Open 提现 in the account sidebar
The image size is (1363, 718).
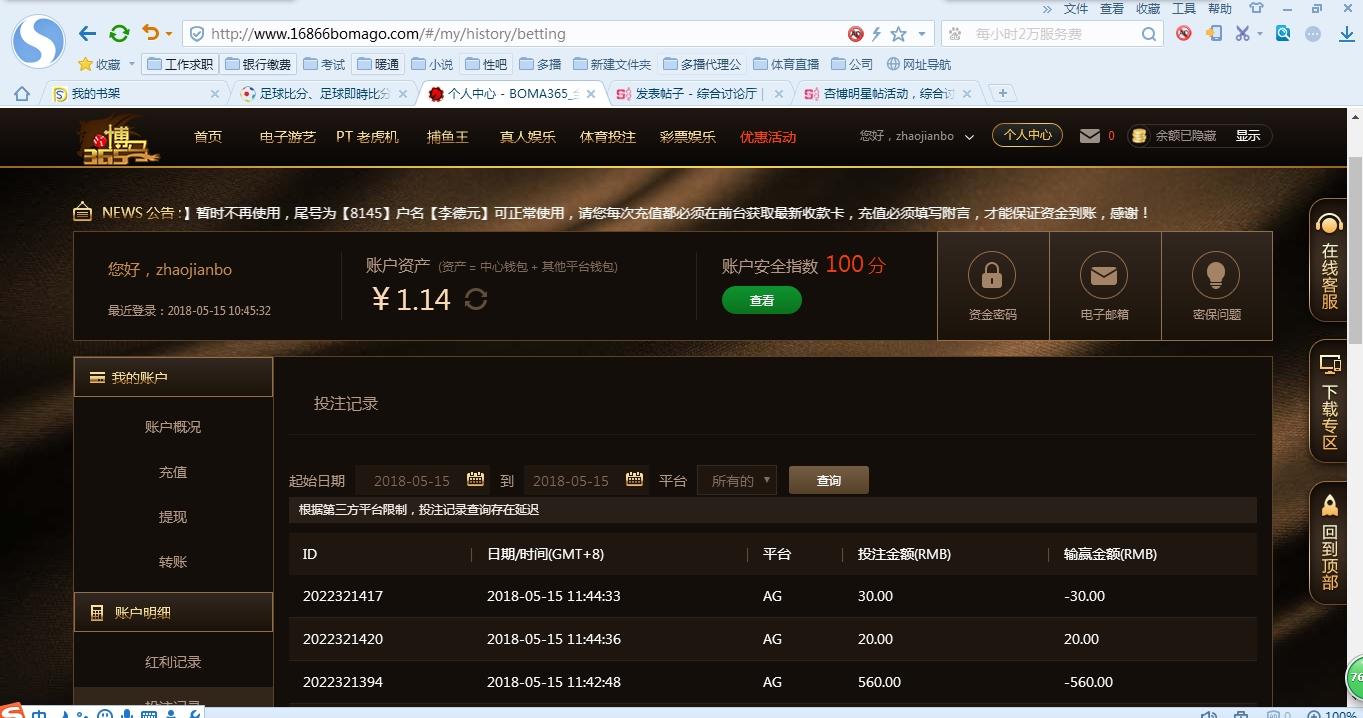pyautogui.click(x=173, y=517)
